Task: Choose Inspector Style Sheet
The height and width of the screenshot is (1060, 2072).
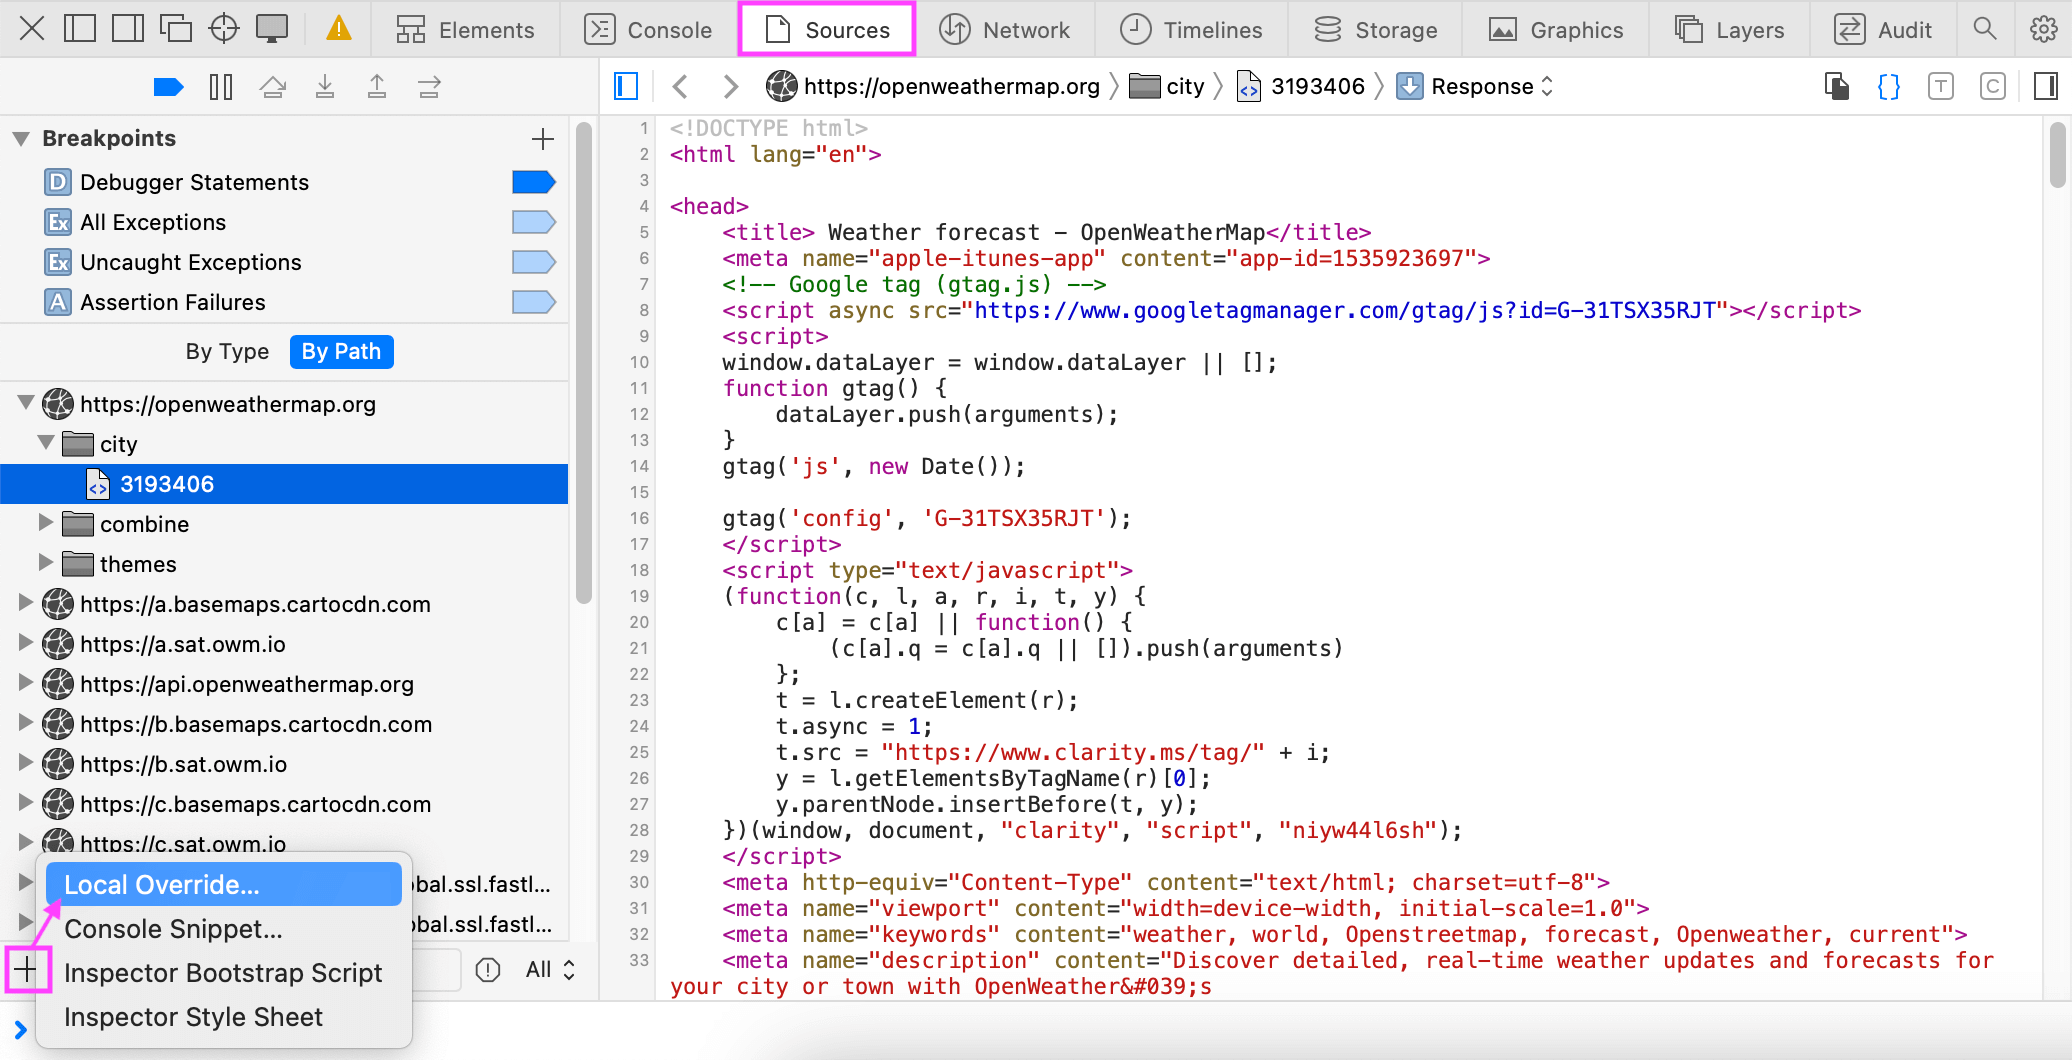Action: pyautogui.click(x=224, y=1017)
